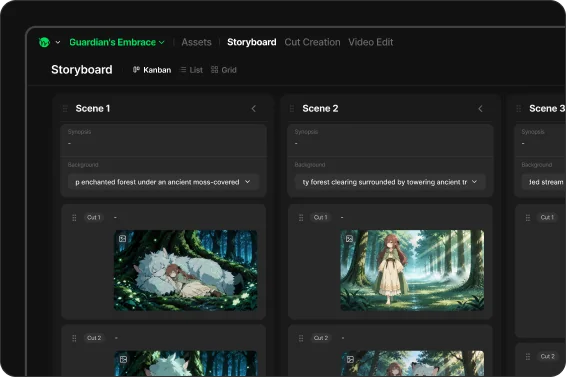
Task: Select the Scene 1 title
Action: point(93,109)
